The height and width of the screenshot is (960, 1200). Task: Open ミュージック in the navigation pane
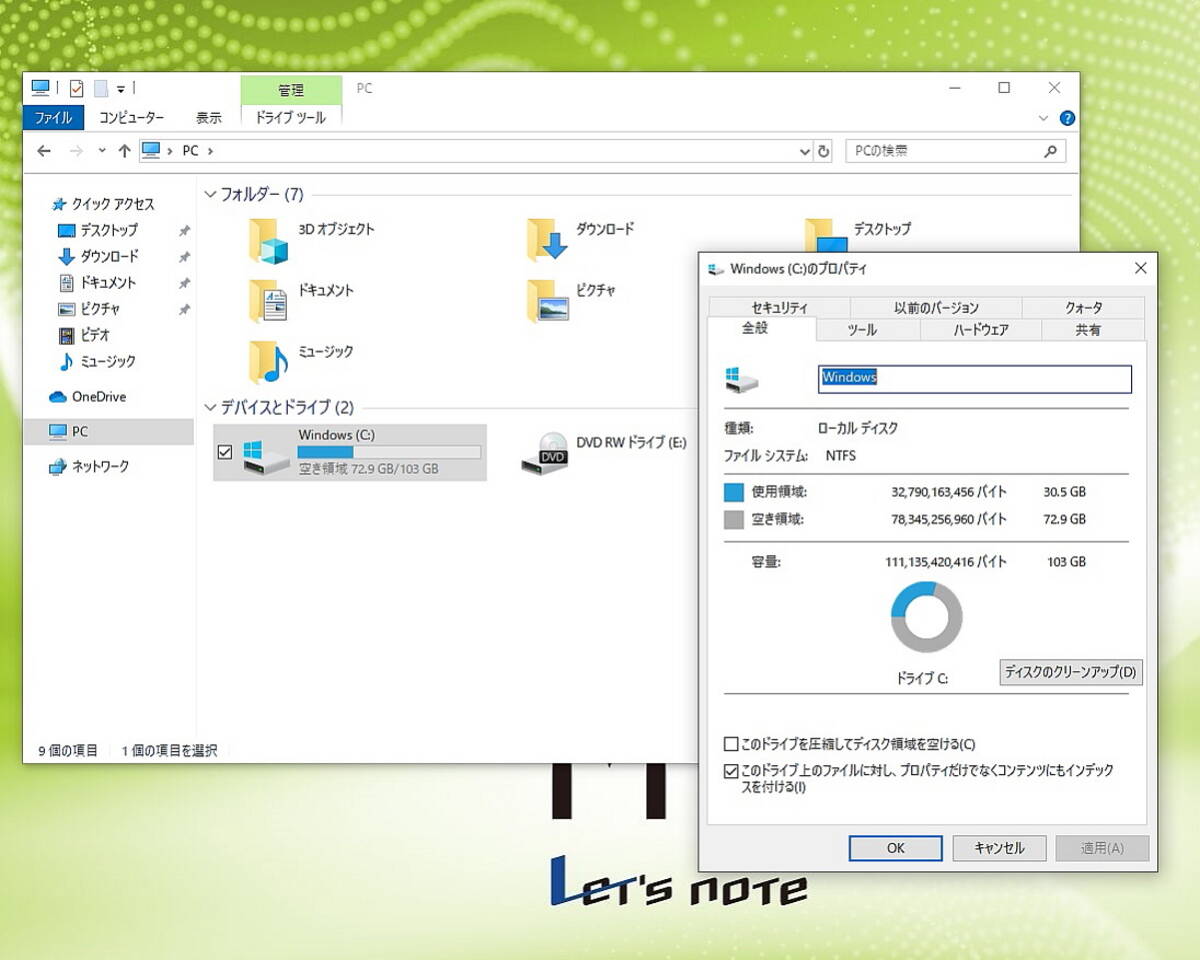click(x=97, y=361)
